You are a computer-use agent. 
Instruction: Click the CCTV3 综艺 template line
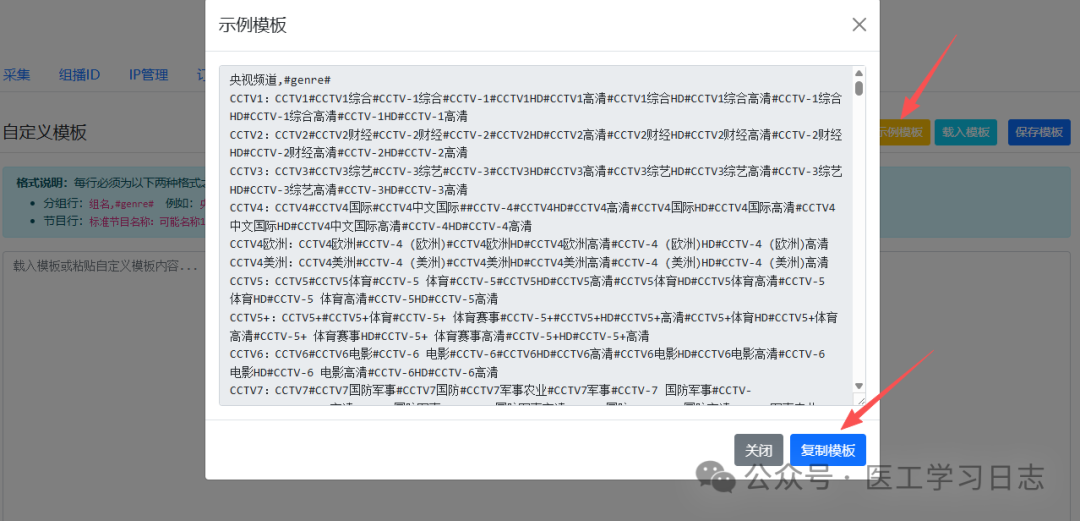pyautogui.click(x=535, y=180)
